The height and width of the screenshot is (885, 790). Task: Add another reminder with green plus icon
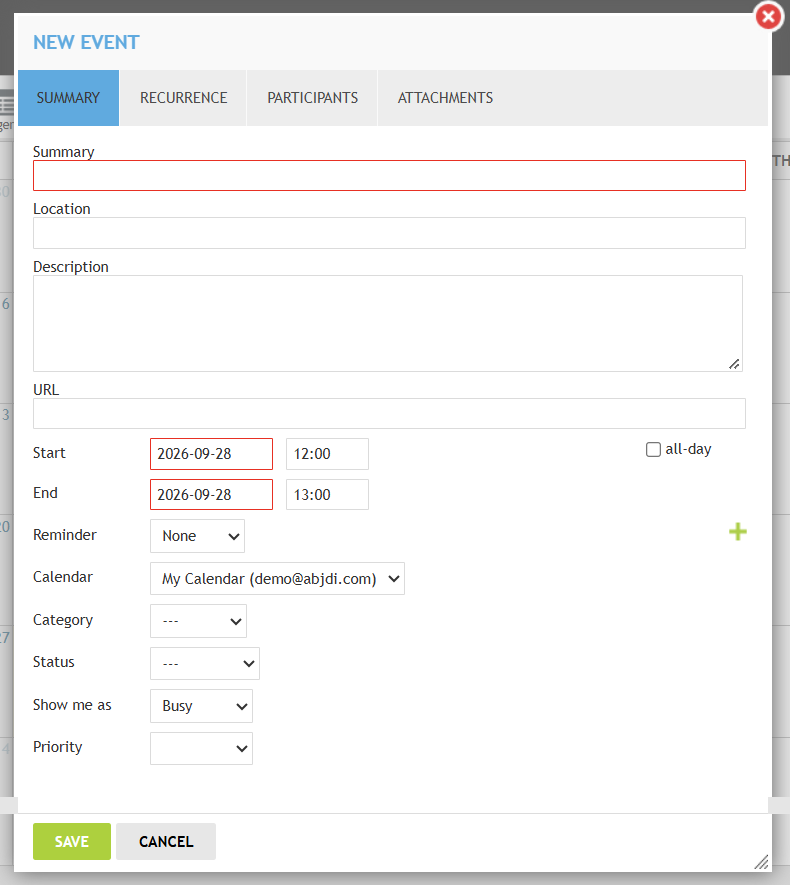[x=738, y=532]
